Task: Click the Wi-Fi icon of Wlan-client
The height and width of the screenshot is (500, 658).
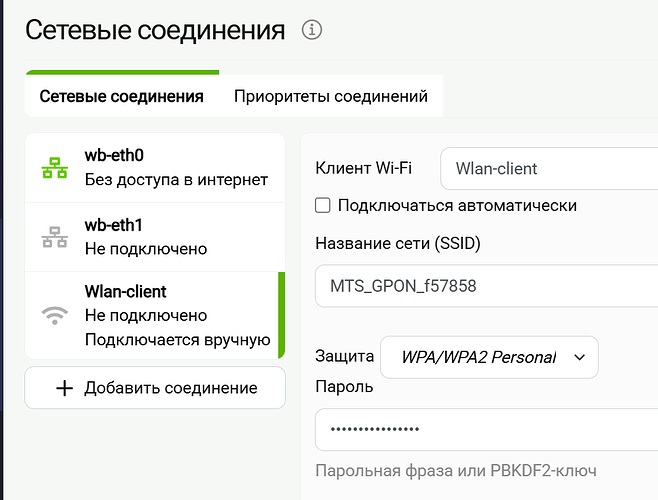Action: point(55,315)
